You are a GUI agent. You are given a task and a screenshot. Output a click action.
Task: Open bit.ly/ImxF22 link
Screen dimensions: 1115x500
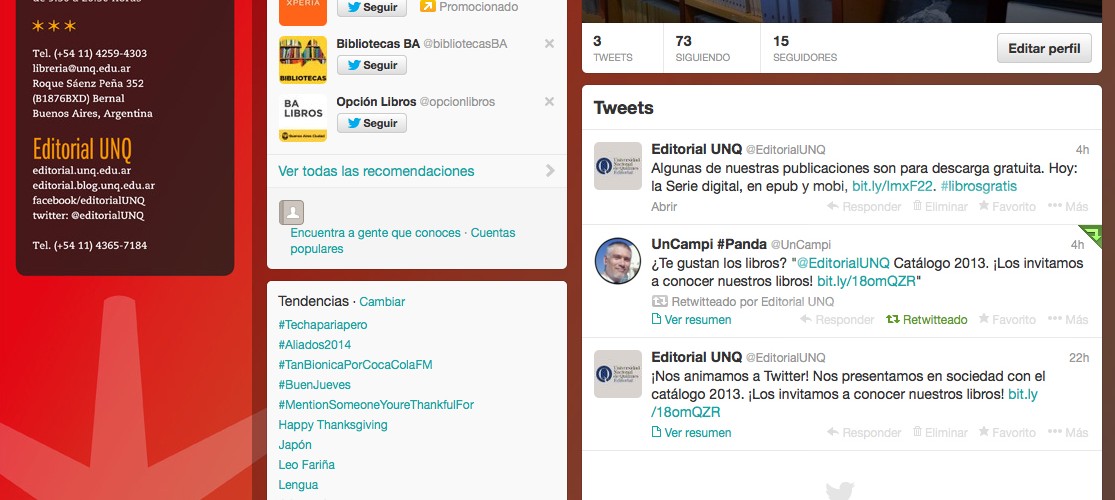[x=892, y=186]
